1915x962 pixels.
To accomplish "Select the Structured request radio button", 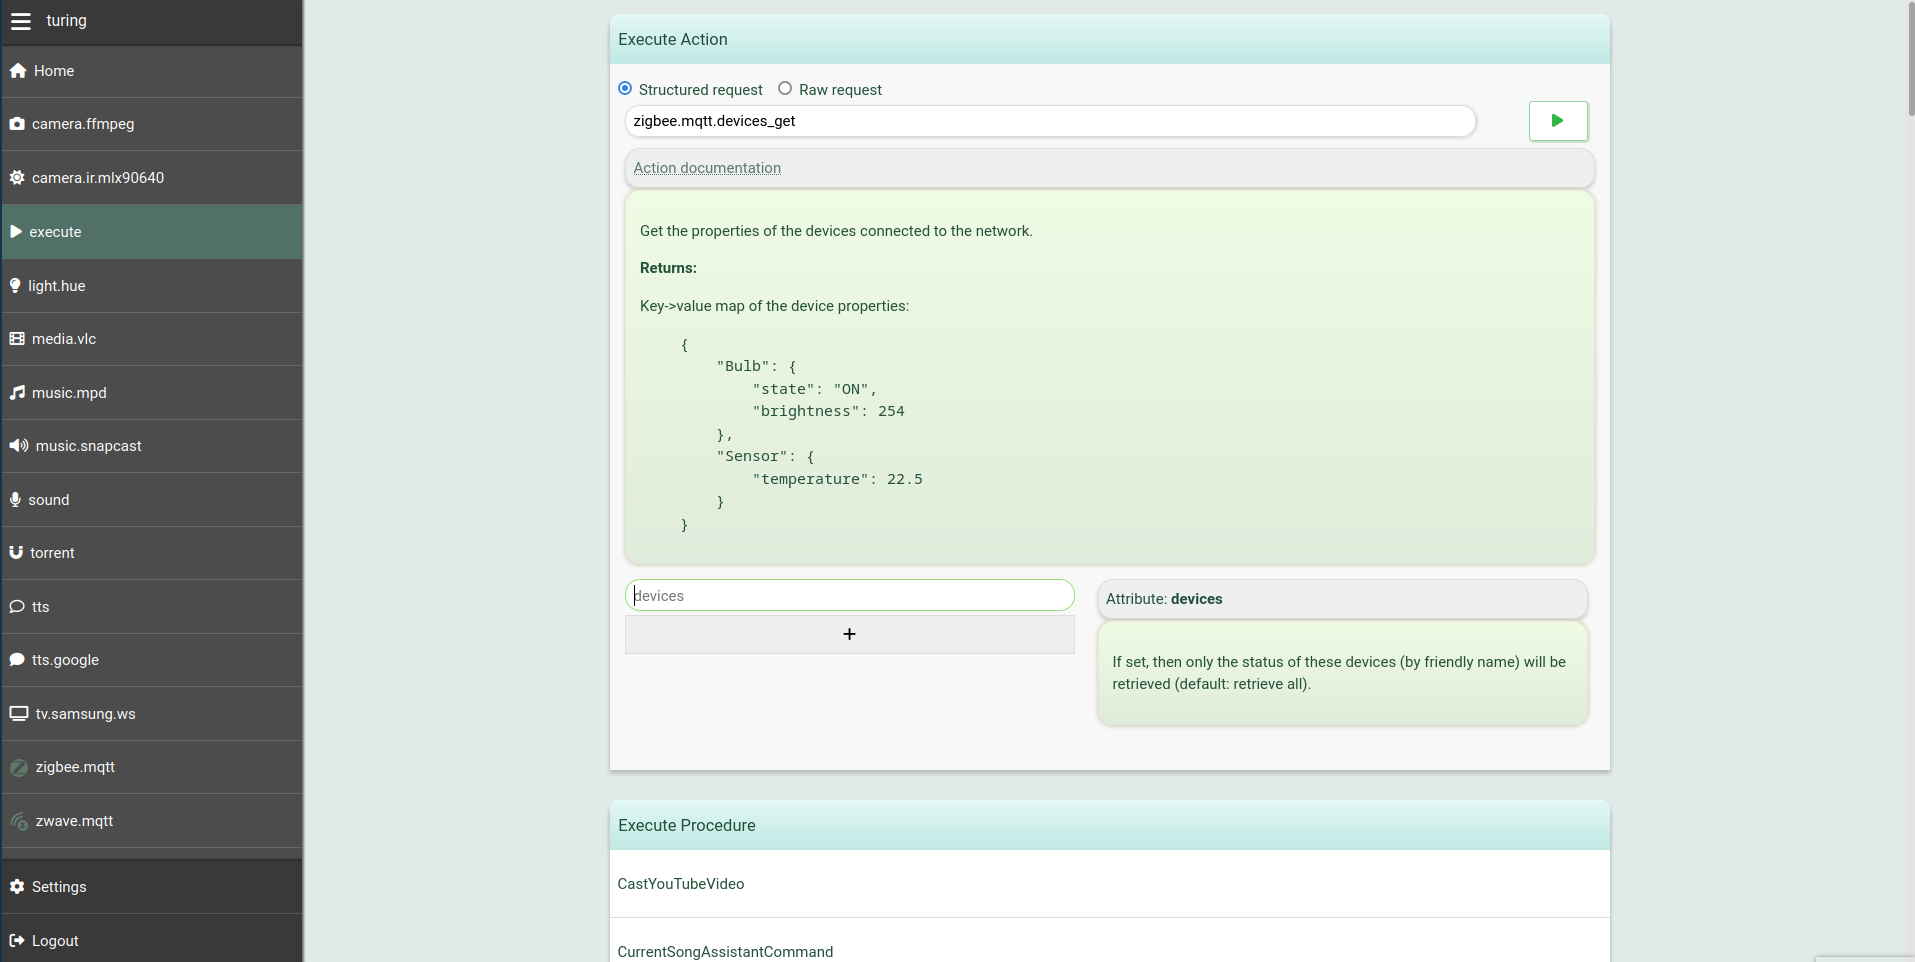I will pos(625,89).
